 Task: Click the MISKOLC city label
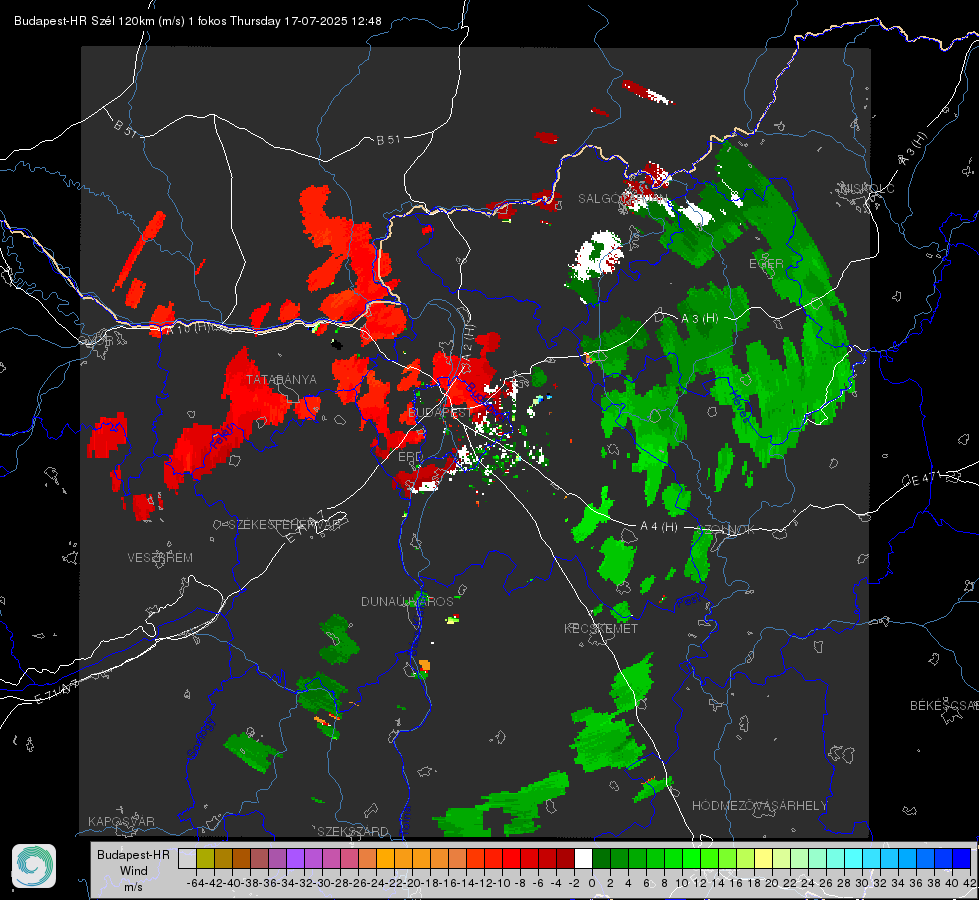point(867,188)
